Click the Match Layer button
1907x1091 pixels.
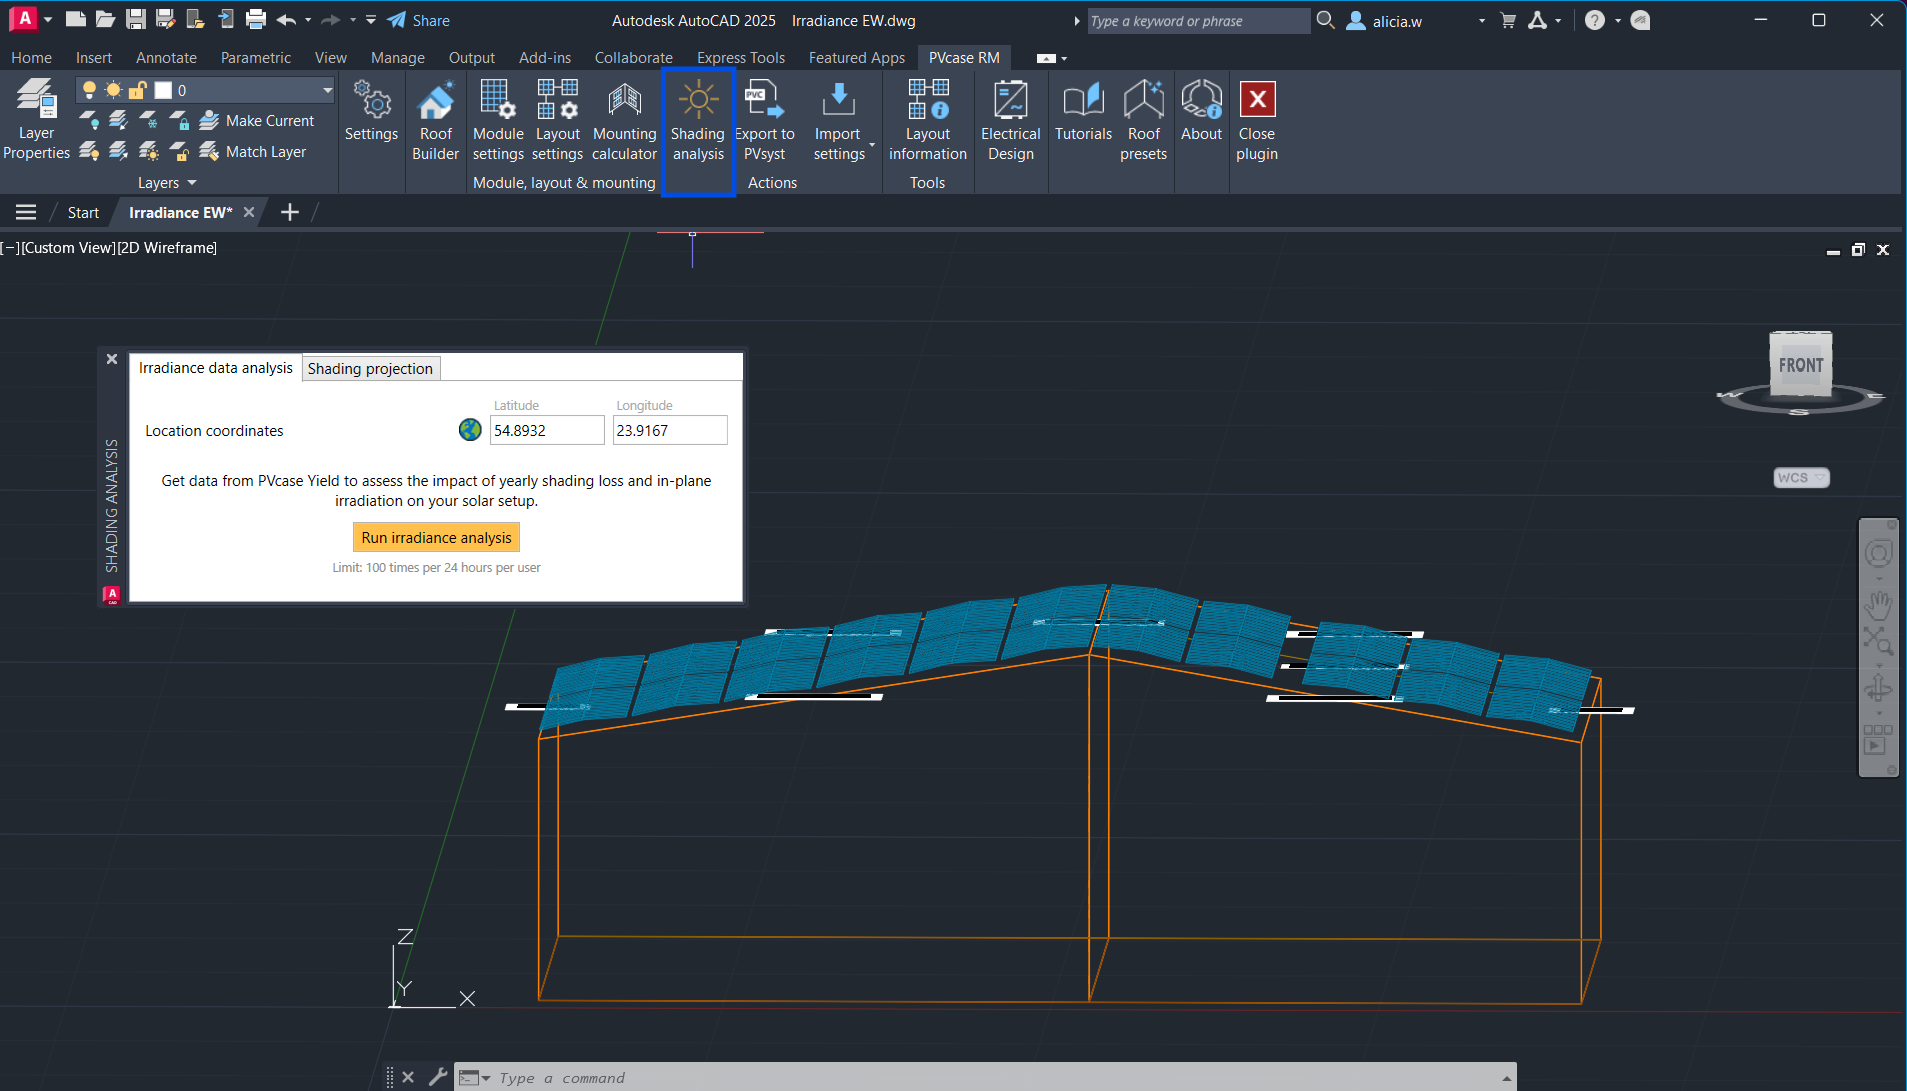click(x=253, y=151)
